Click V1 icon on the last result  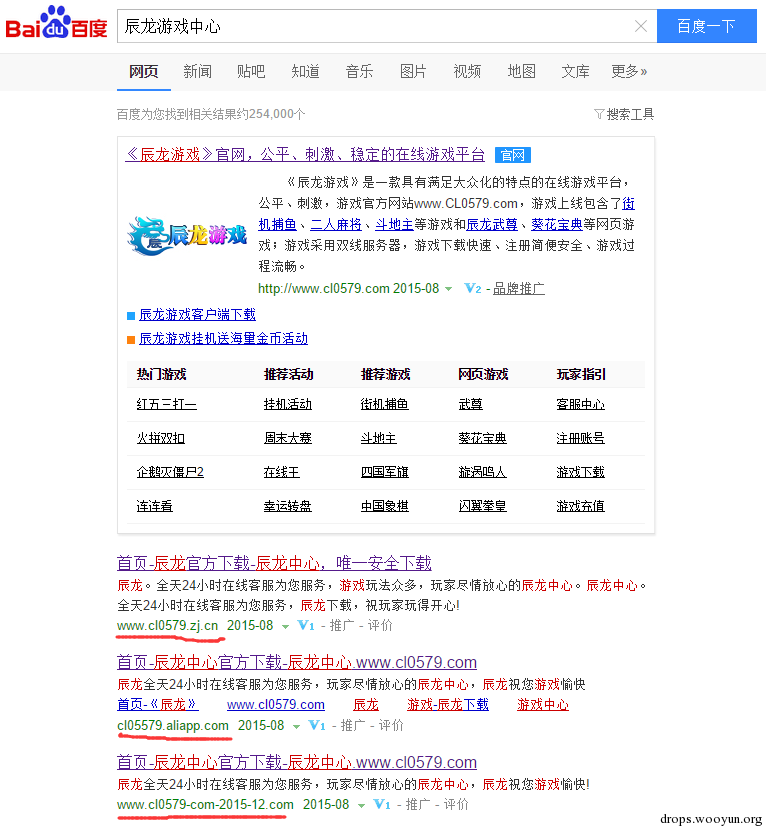pyautogui.click(x=382, y=804)
